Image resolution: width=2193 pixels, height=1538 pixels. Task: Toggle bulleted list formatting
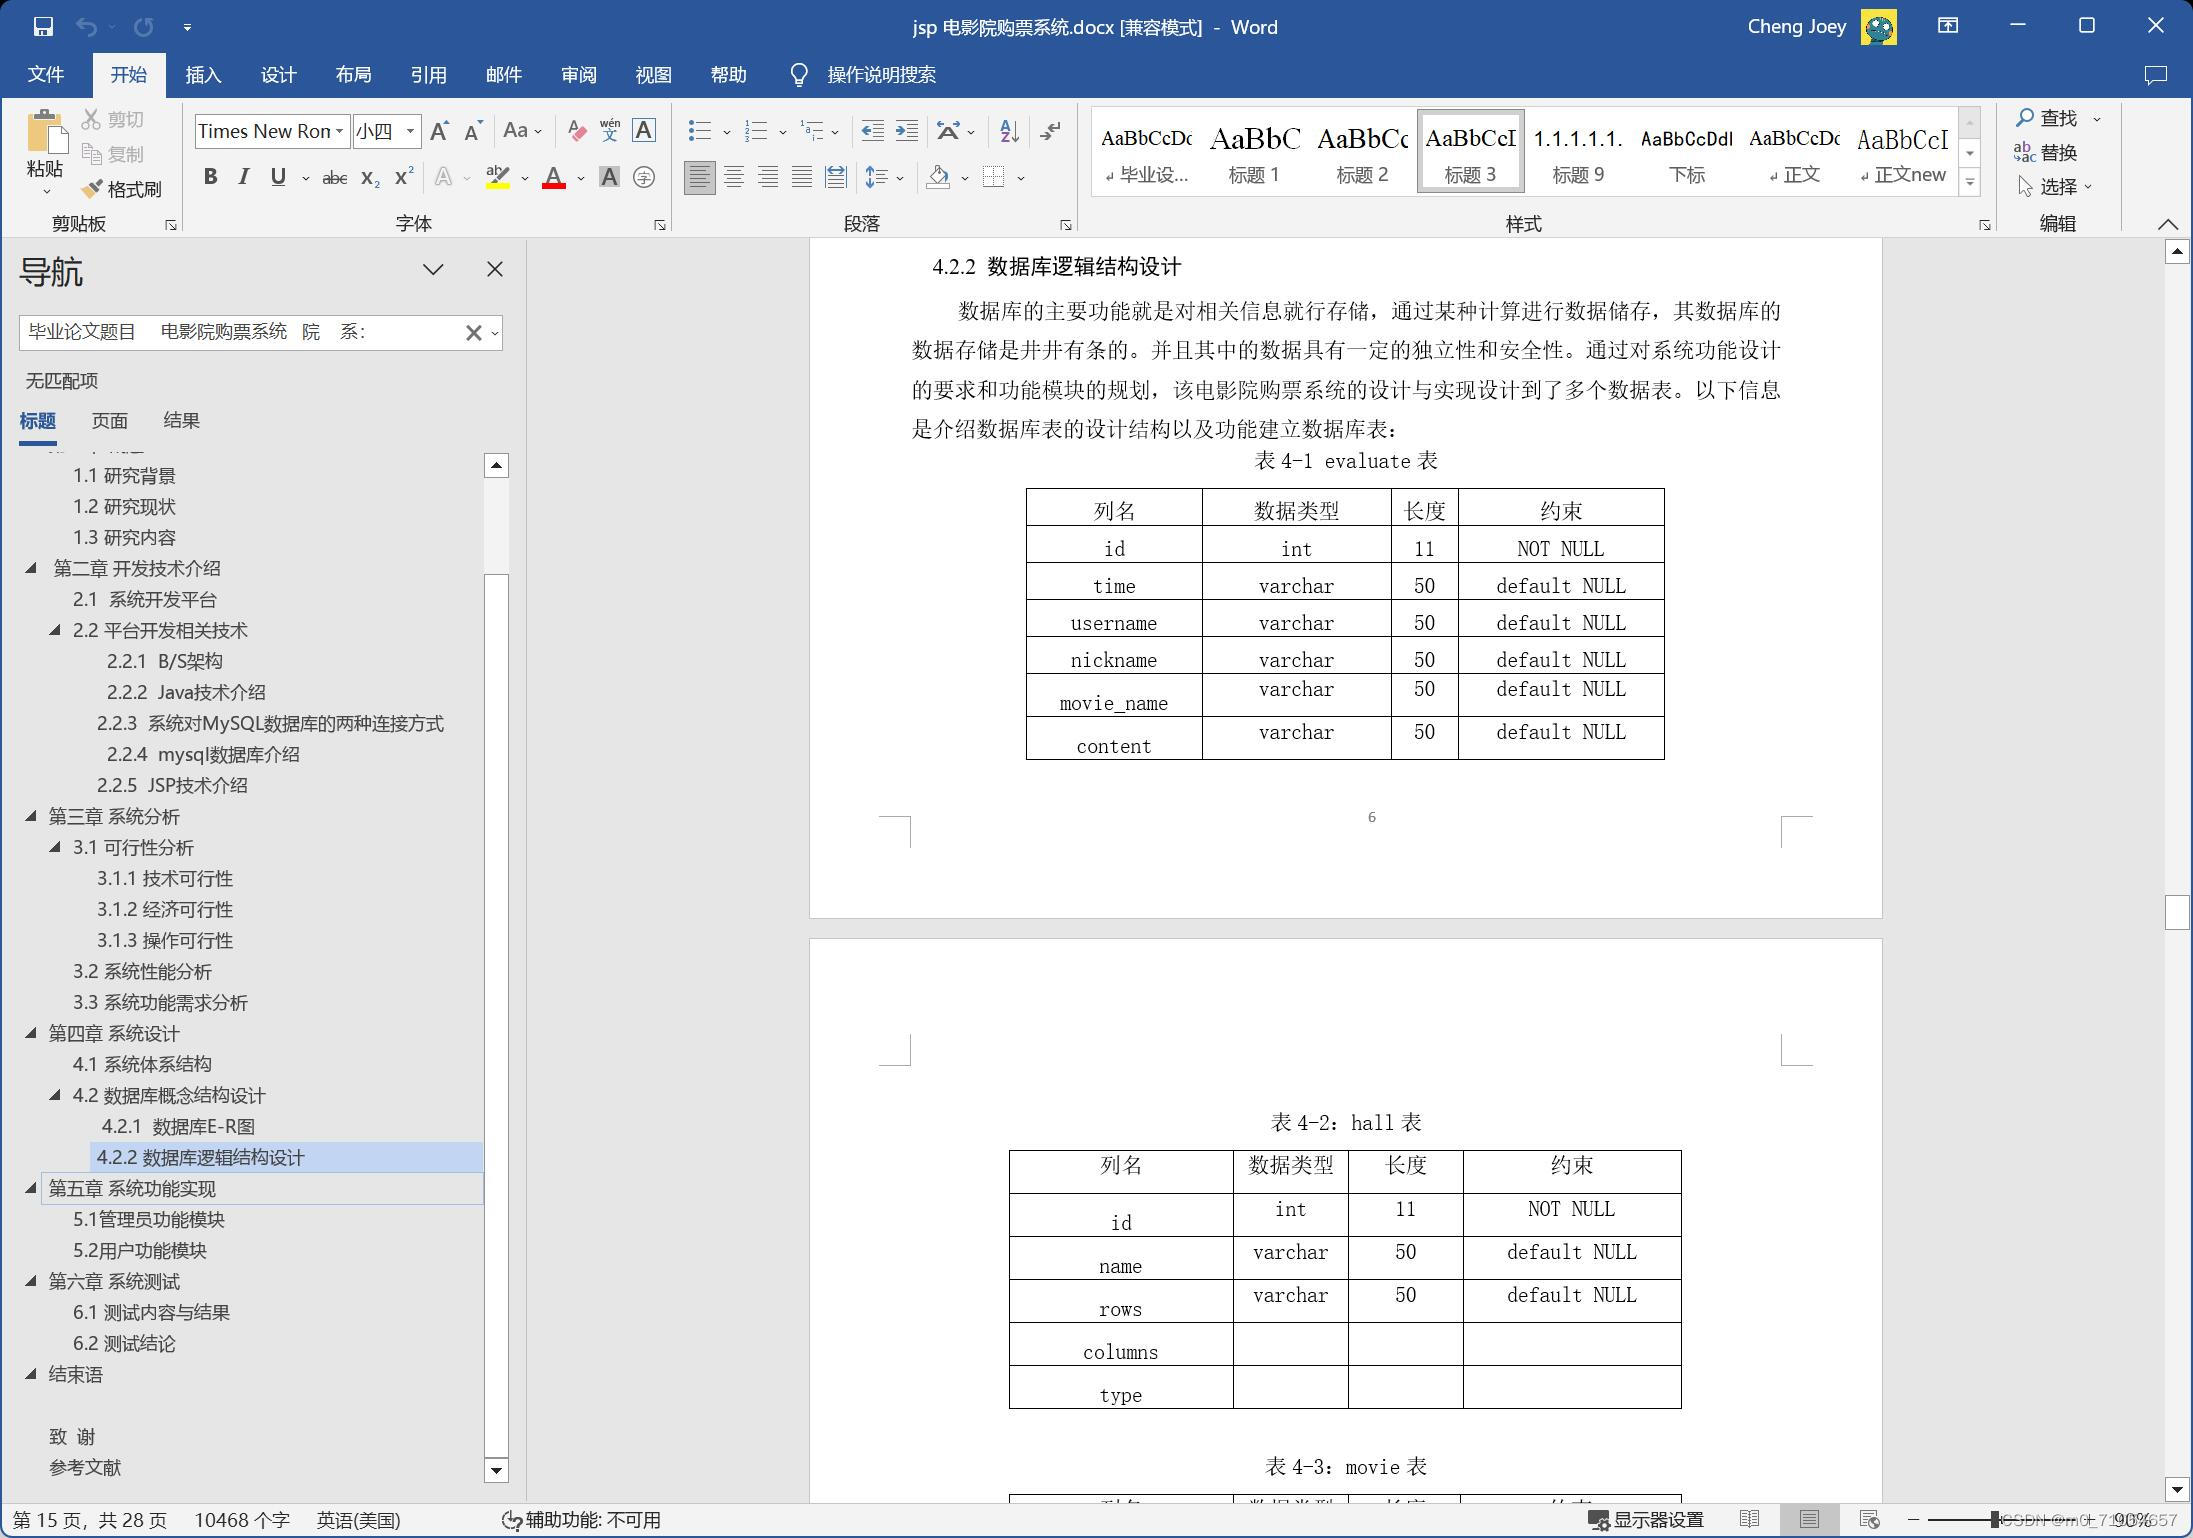tap(700, 131)
